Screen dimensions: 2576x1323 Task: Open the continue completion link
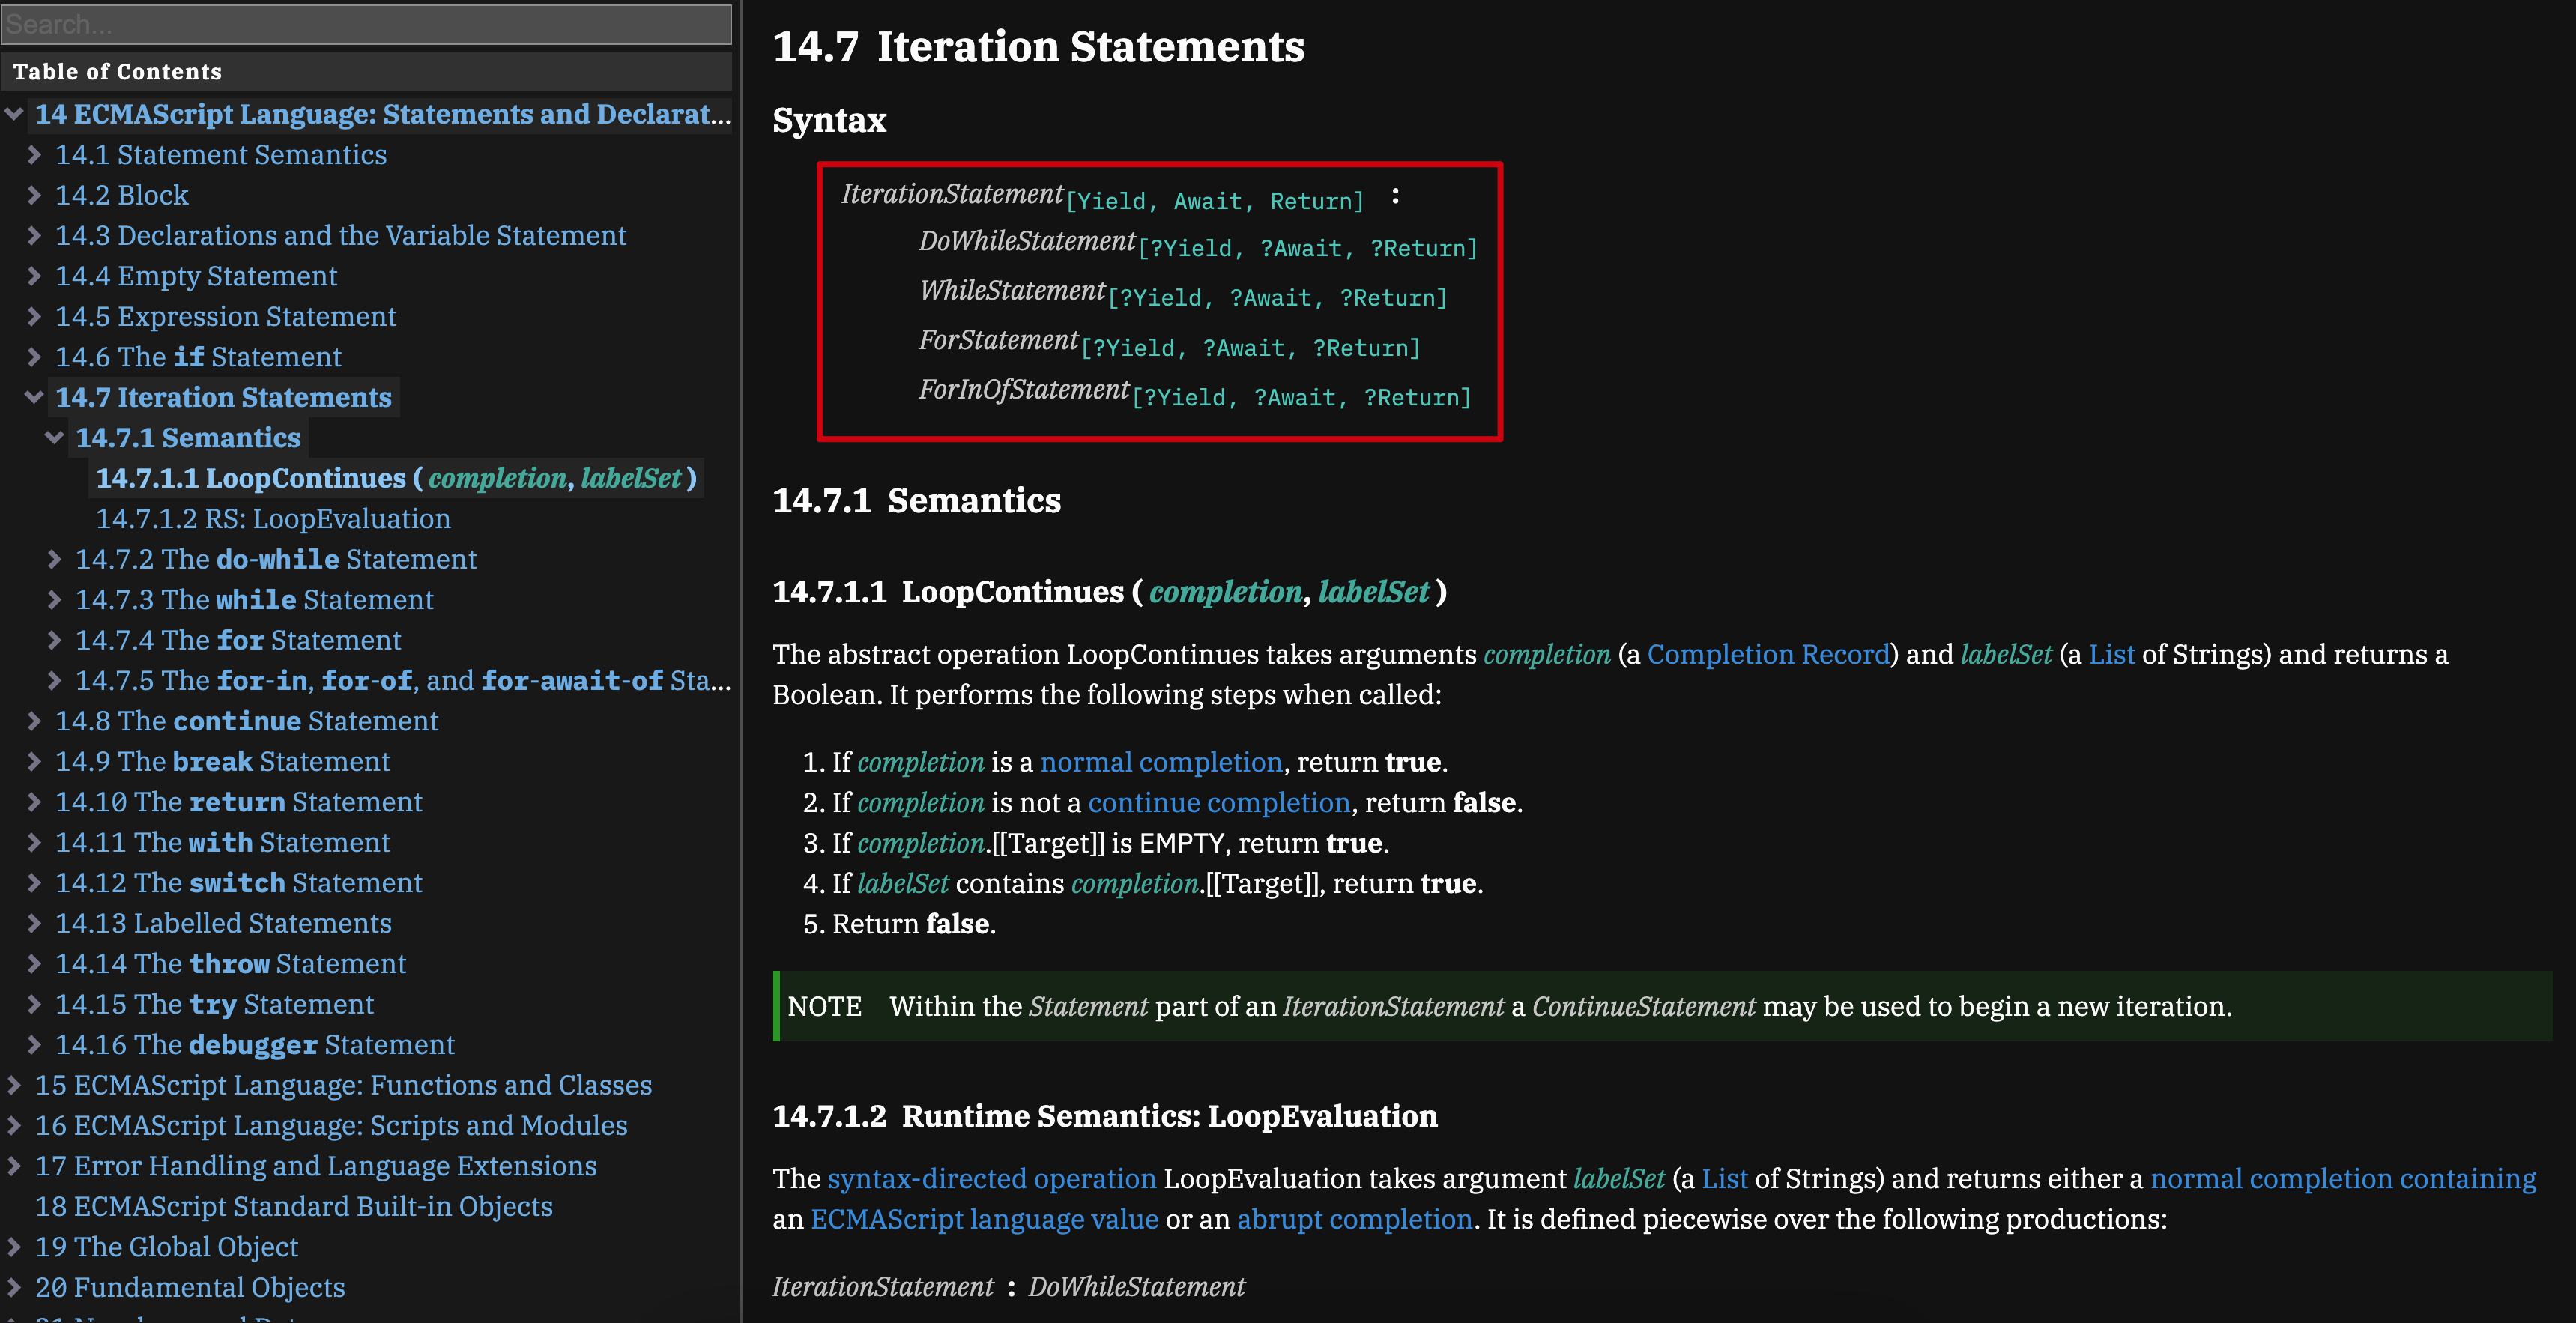[1218, 802]
